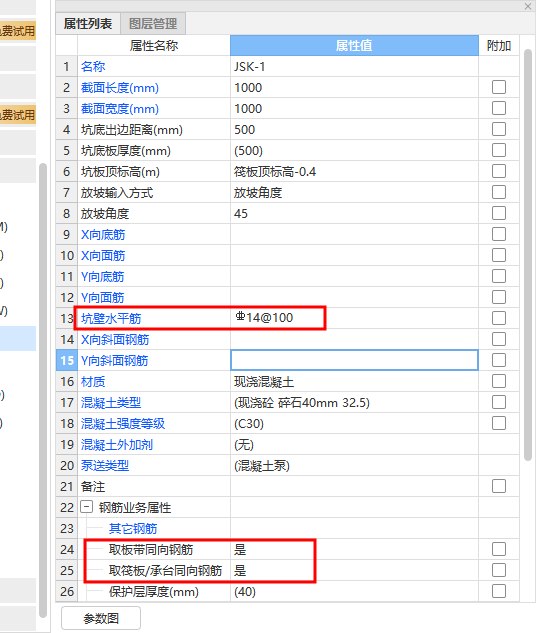
Task: Tick the 附加 checkbox for 截面长度(mm)
Action: (499, 87)
